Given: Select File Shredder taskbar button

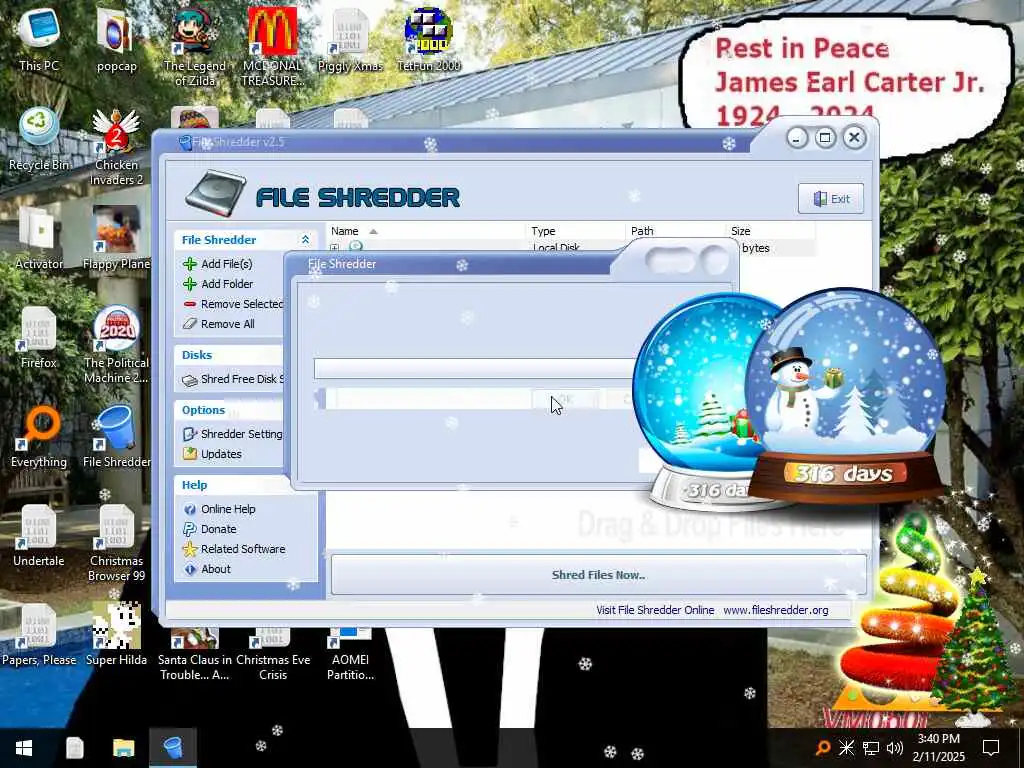Looking at the screenshot, I should (173, 748).
